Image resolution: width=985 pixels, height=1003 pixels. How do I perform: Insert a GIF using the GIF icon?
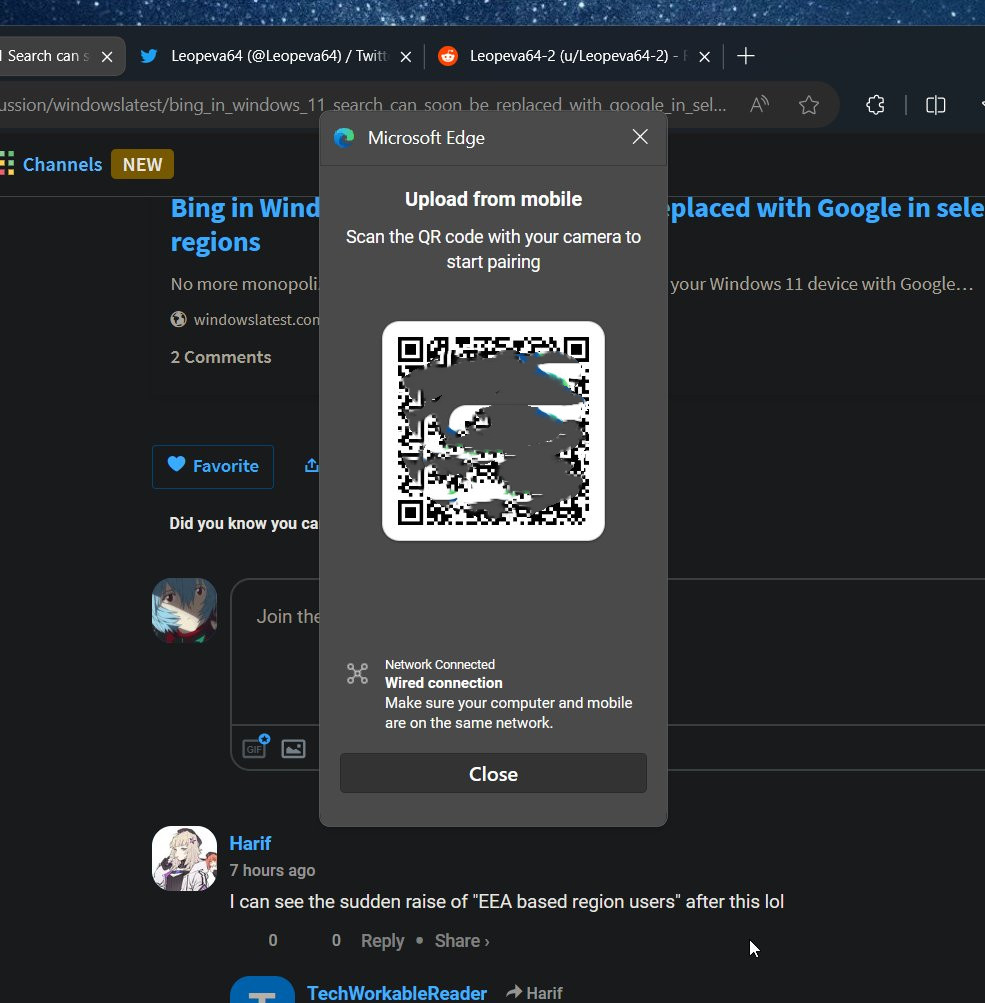[x=256, y=746]
